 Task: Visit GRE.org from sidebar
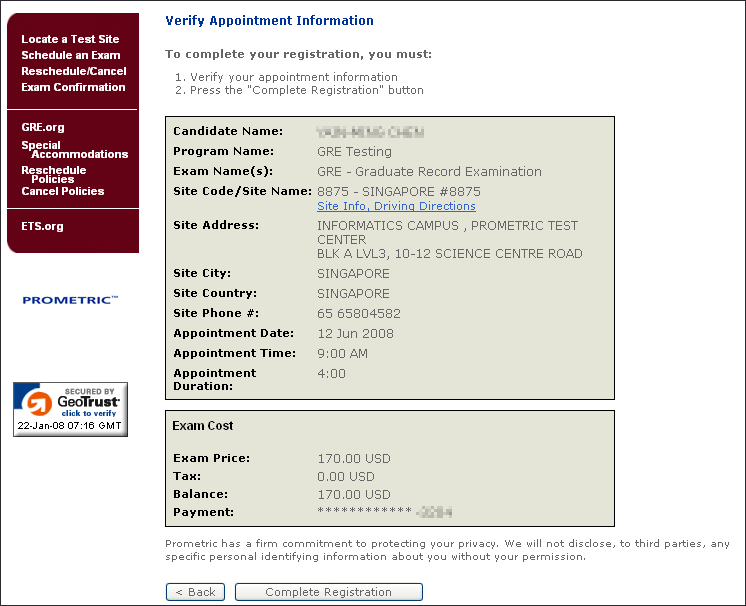point(43,127)
